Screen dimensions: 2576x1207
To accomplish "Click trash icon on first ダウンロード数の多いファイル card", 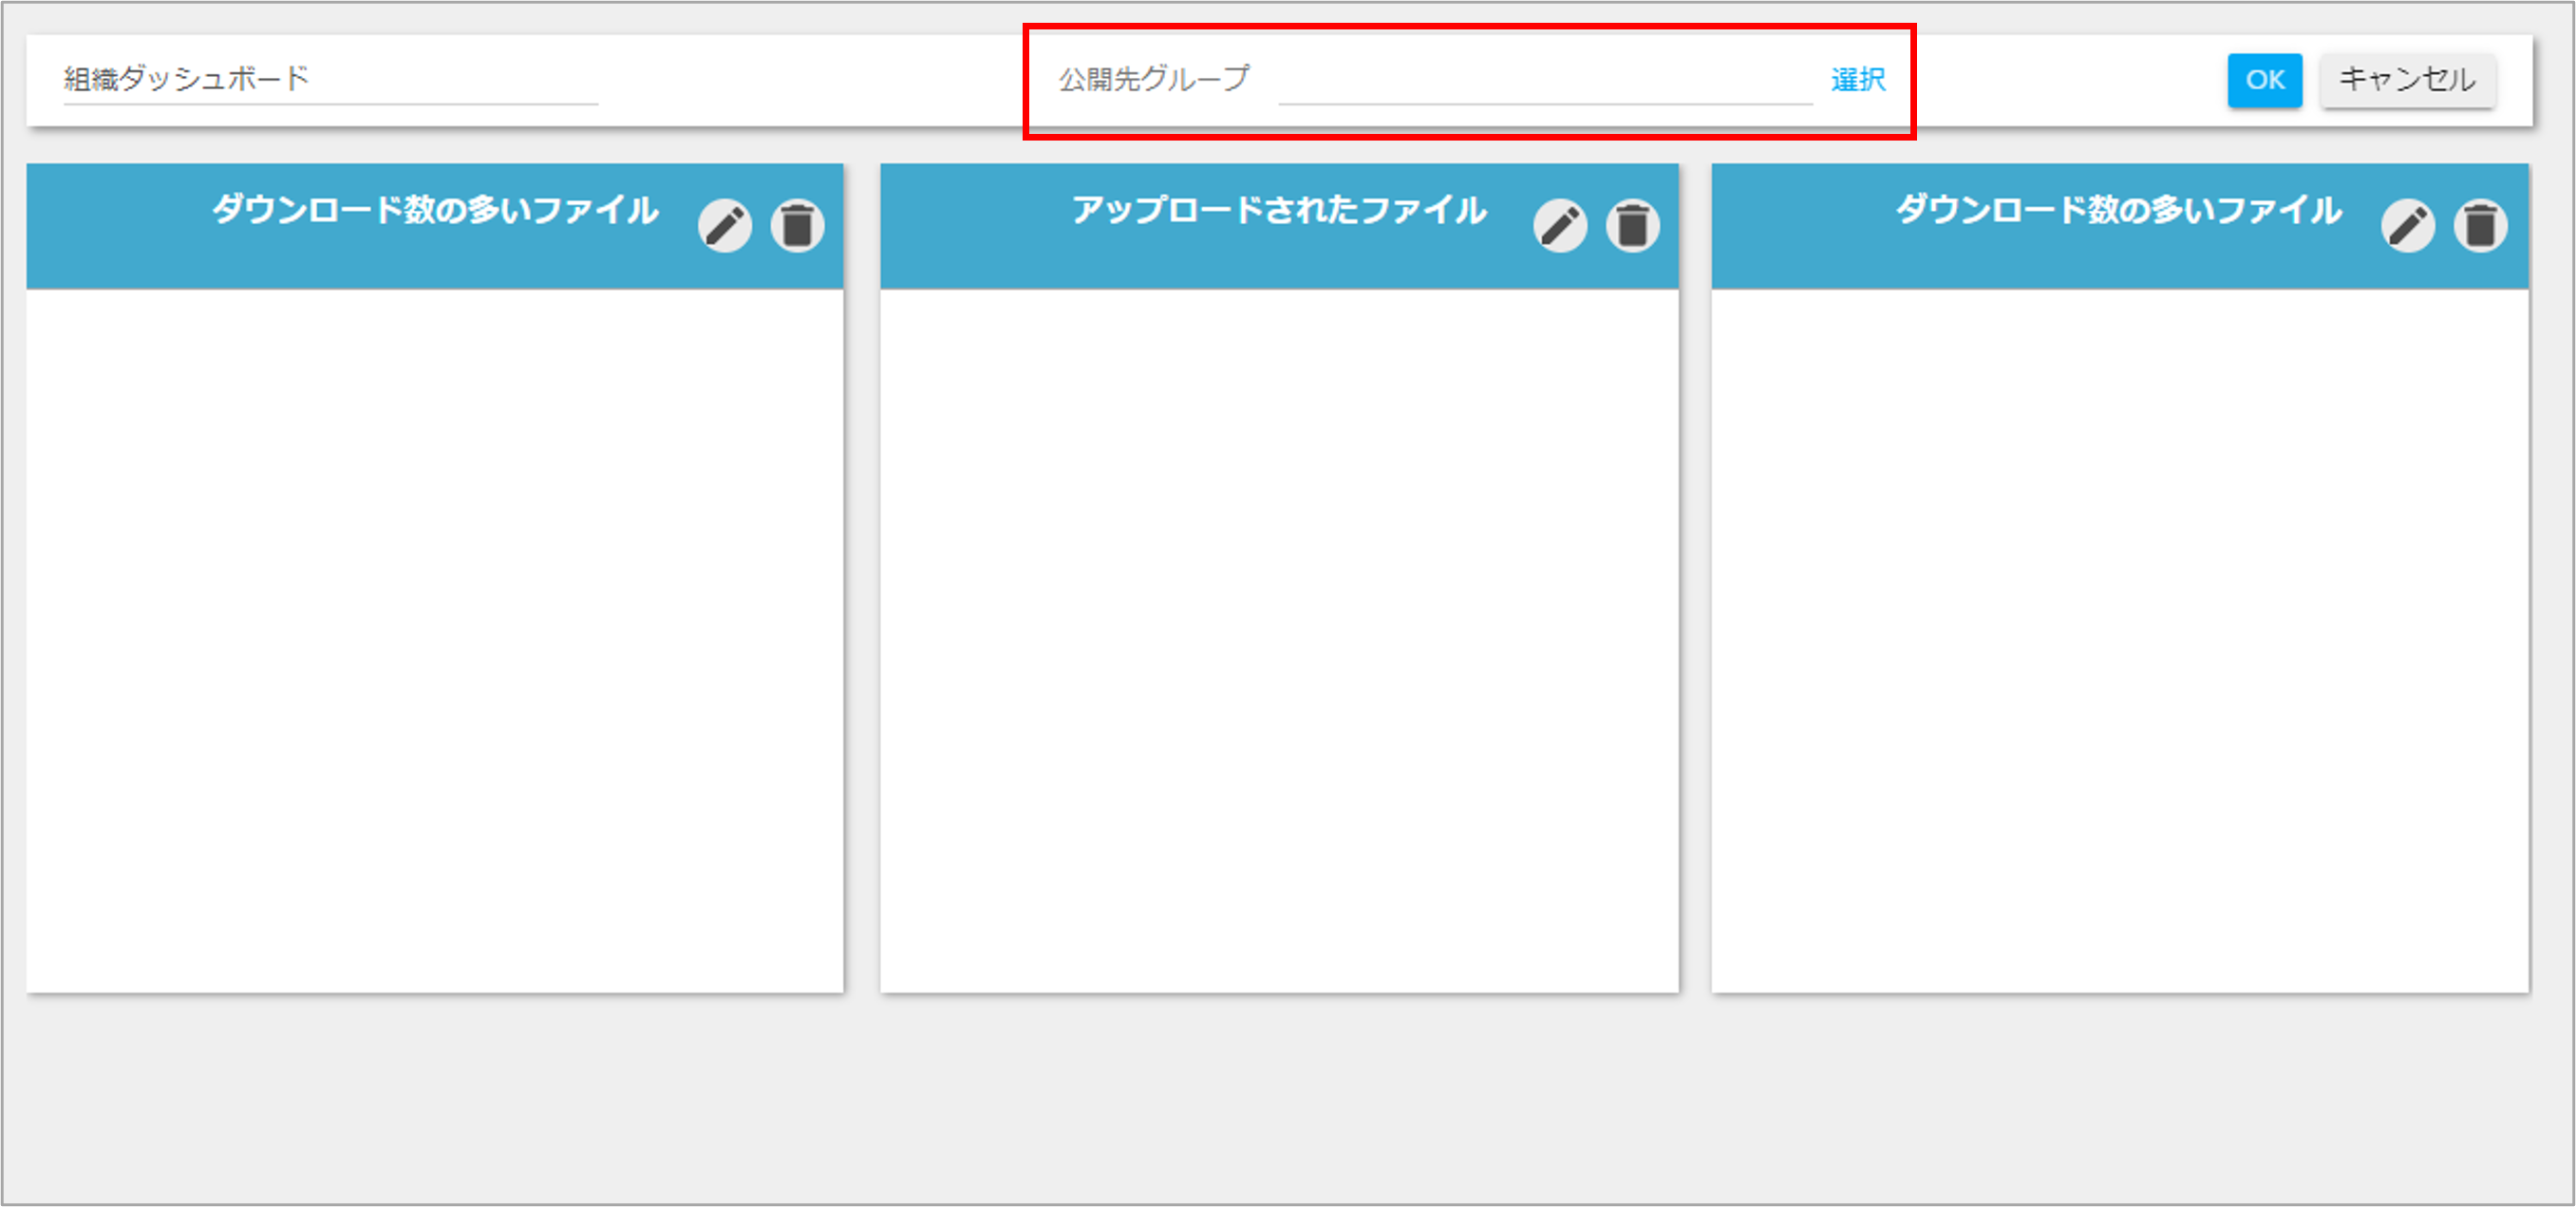I will pos(798,226).
